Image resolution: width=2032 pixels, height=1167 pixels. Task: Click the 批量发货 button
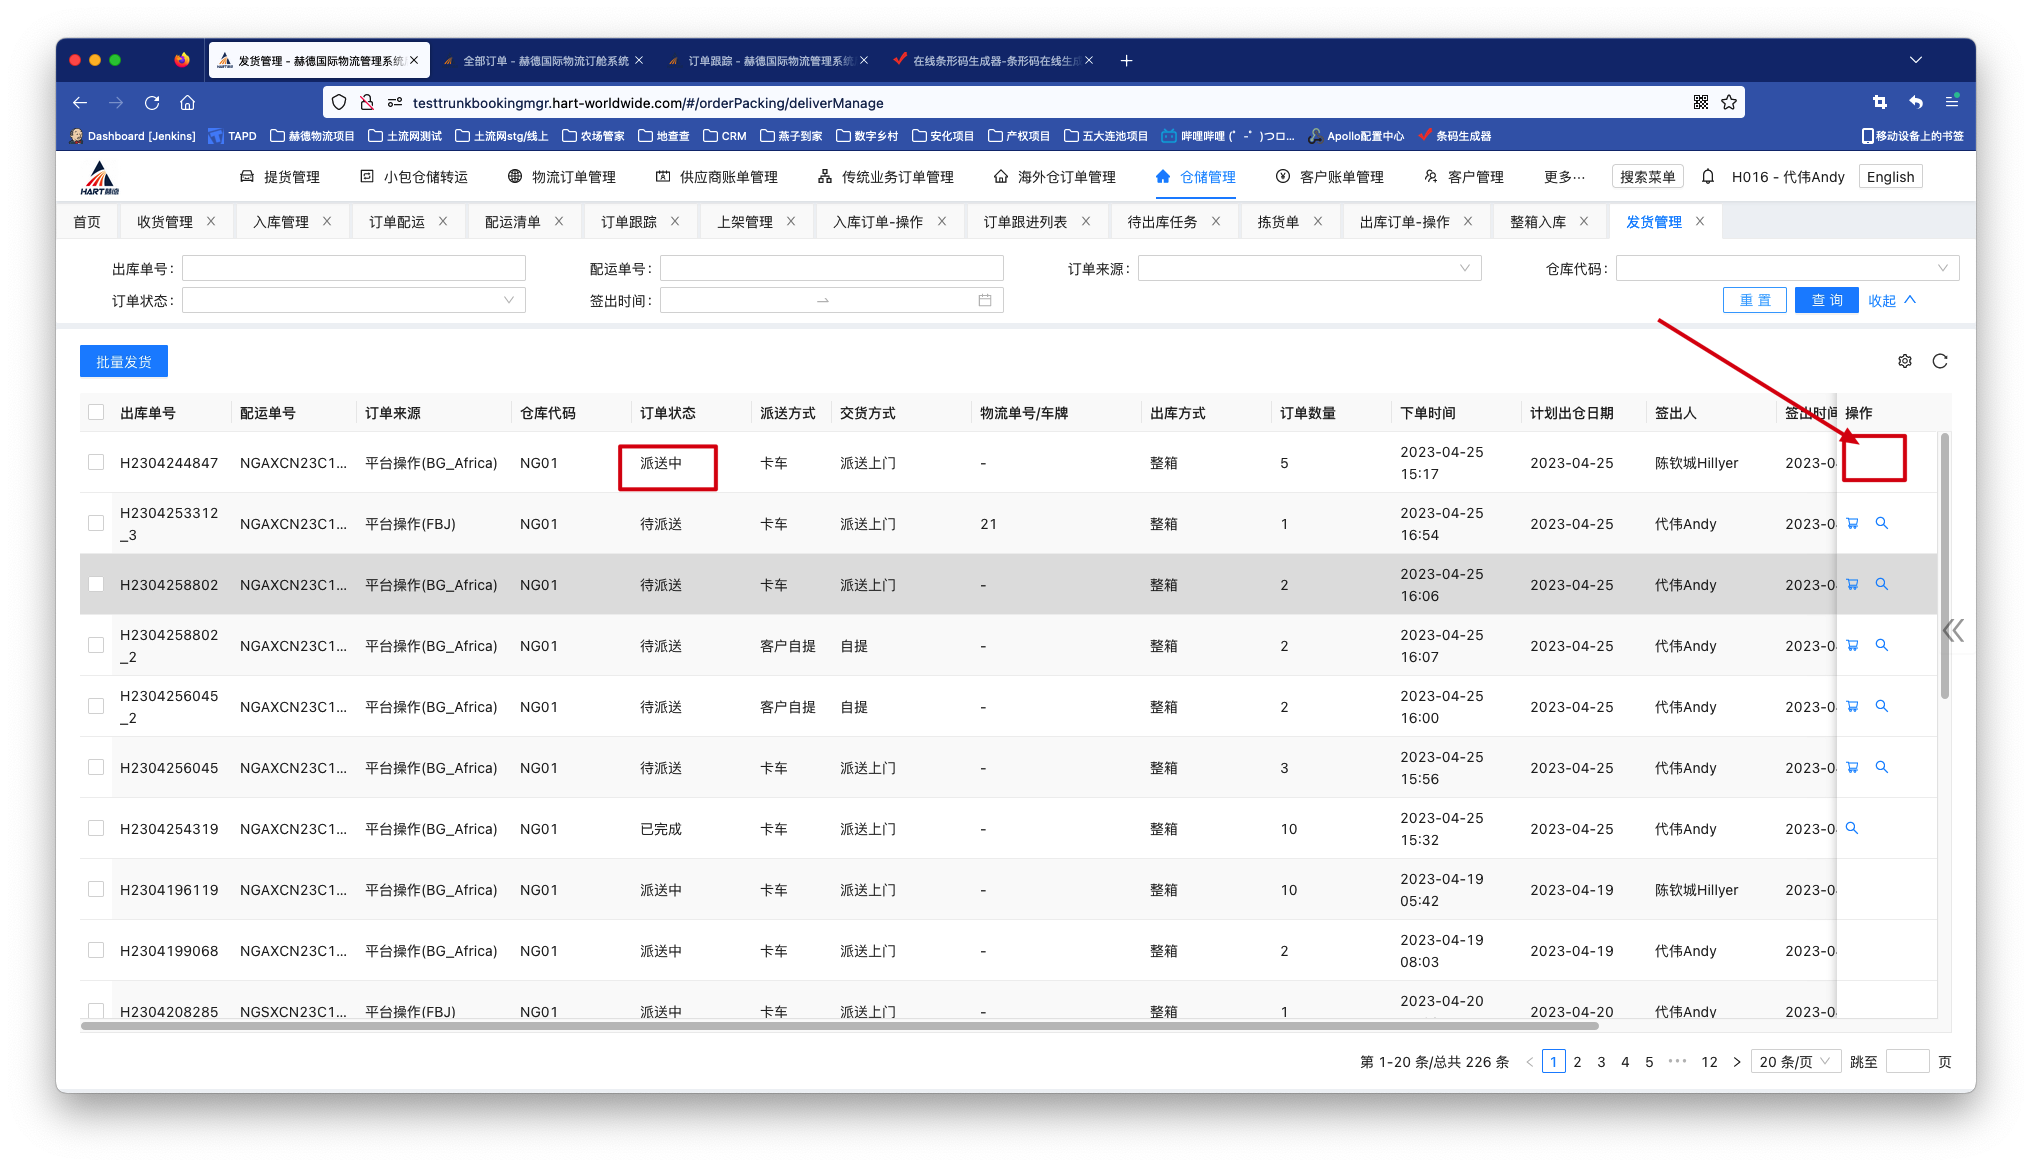[123, 361]
